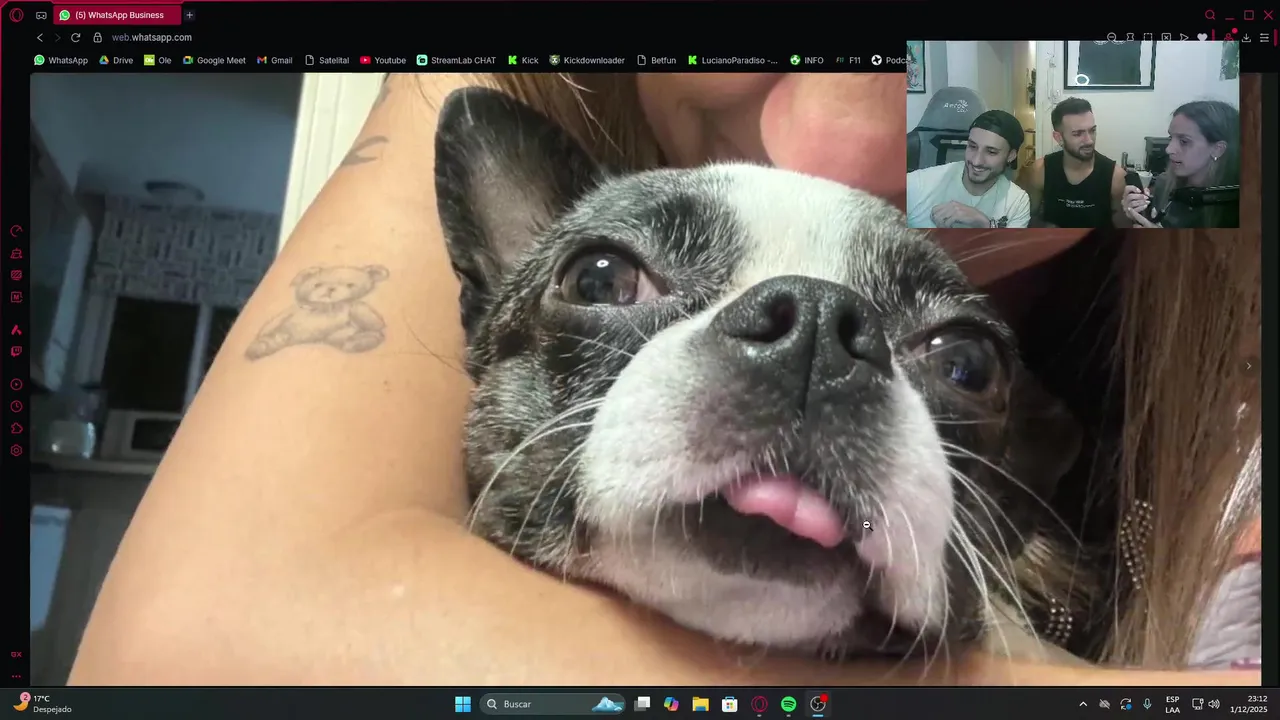Open the Kick bookmark

click(x=522, y=60)
